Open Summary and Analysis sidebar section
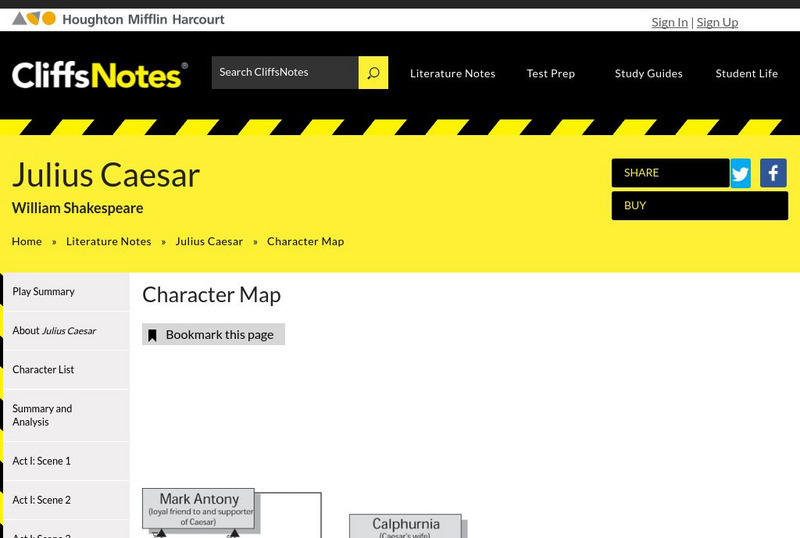 click(x=66, y=415)
